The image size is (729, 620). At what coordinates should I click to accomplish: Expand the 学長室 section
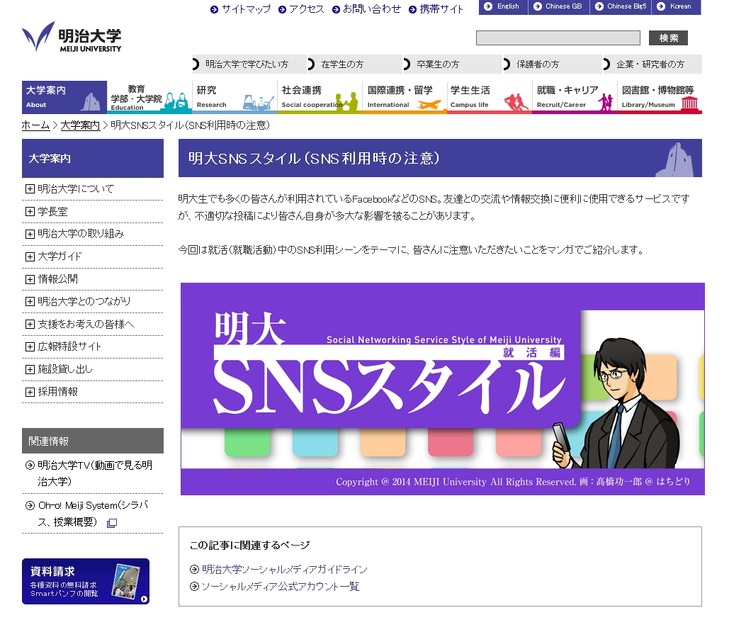click(30, 211)
